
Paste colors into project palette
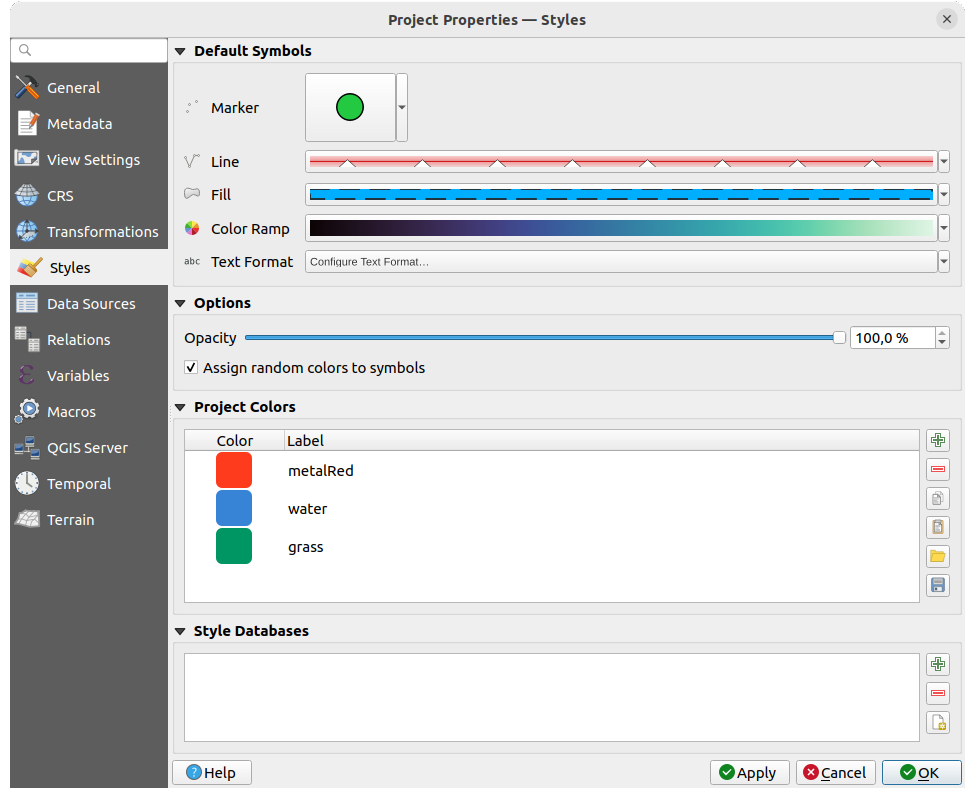coord(937,527)
